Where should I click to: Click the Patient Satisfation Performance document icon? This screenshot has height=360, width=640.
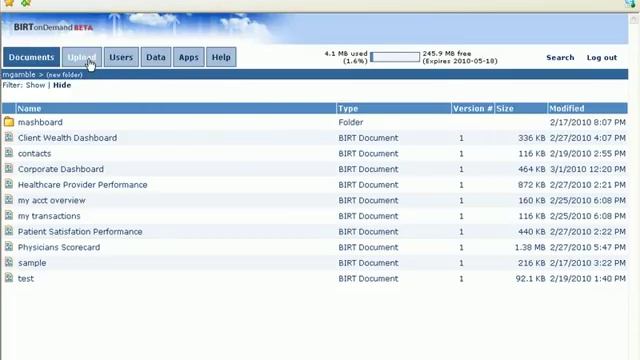(x=9, y=231)
